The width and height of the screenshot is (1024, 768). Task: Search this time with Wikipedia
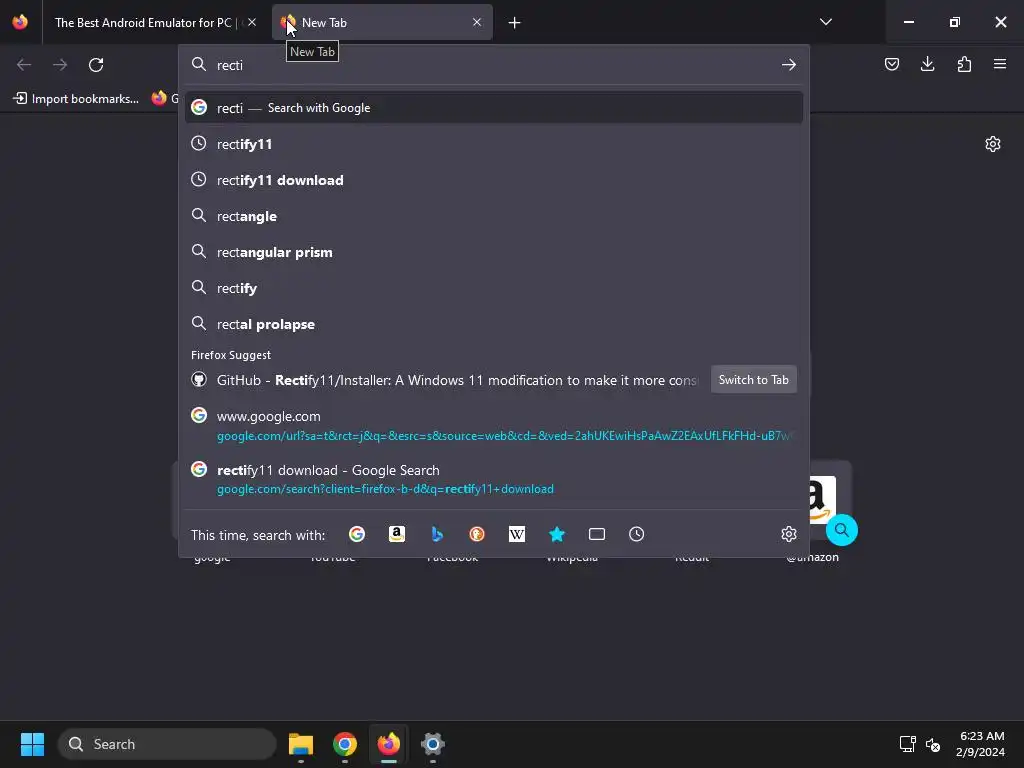coord(517,534)
